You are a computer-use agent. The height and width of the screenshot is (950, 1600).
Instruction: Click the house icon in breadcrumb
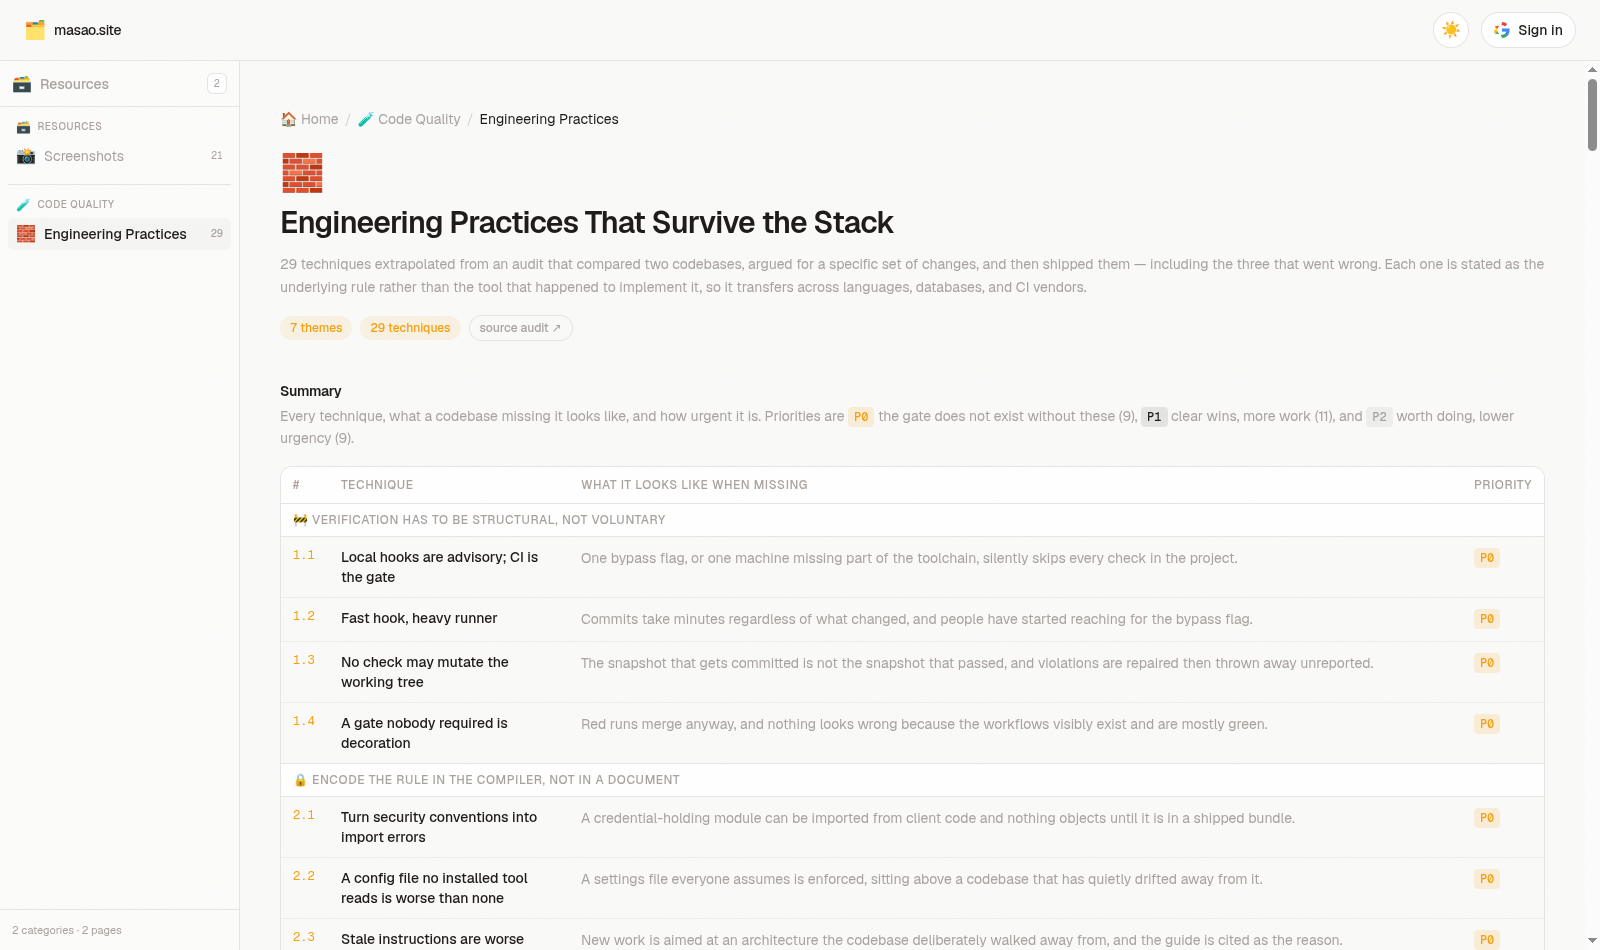[289, 119]
